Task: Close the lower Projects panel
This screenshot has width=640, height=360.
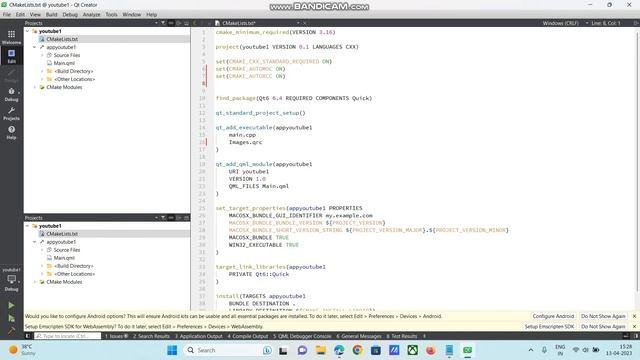Action: (x=187, y=218)
